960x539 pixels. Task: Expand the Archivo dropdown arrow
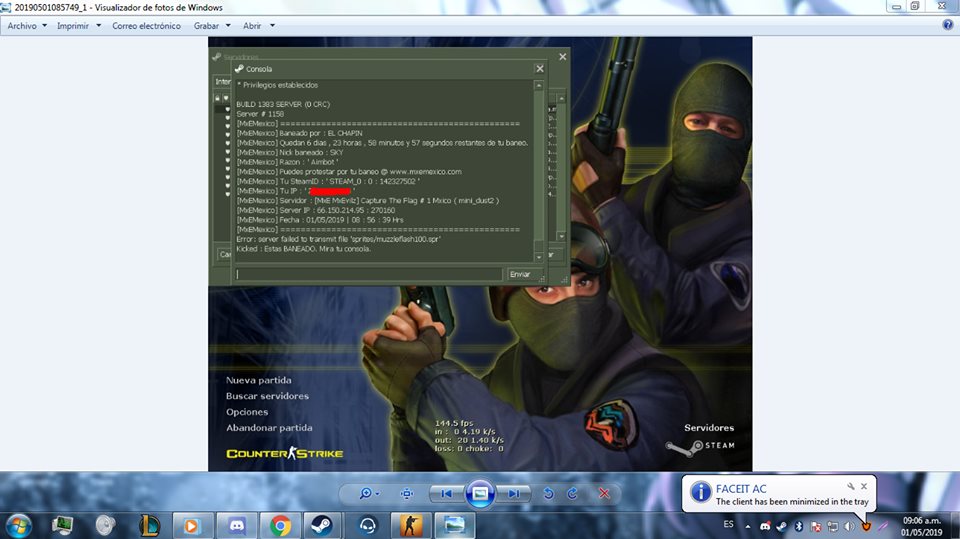click(x=44, y=26)
